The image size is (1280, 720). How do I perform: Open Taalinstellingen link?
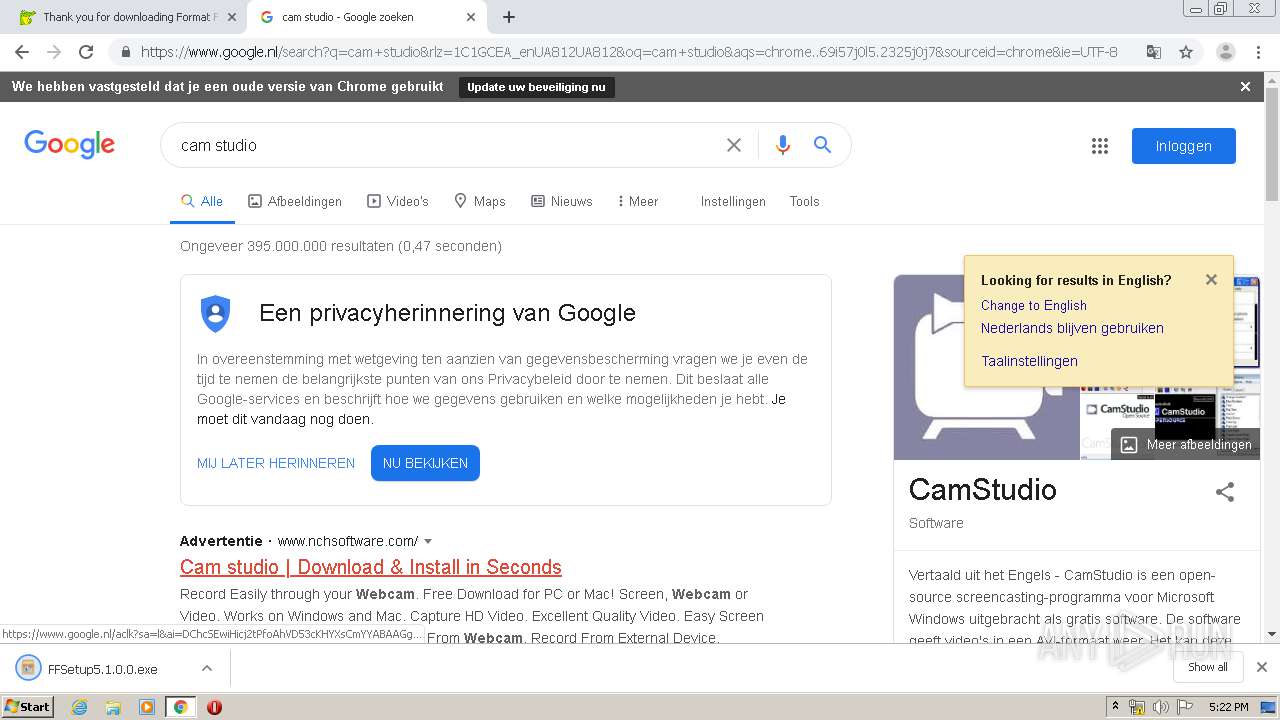pos(1029,361)
